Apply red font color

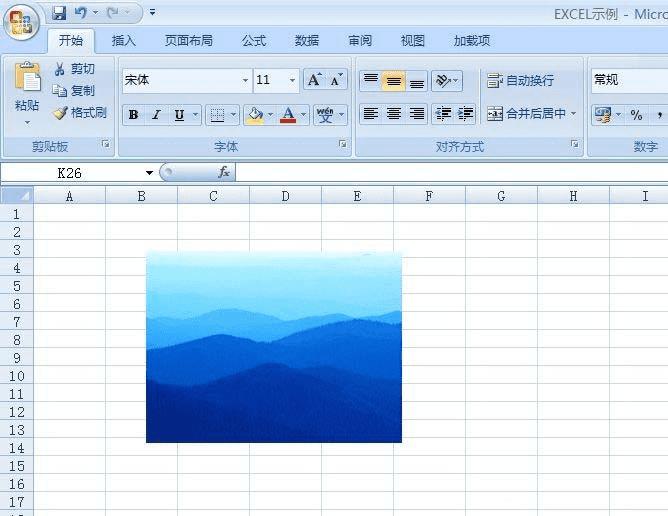click(288, 115)
